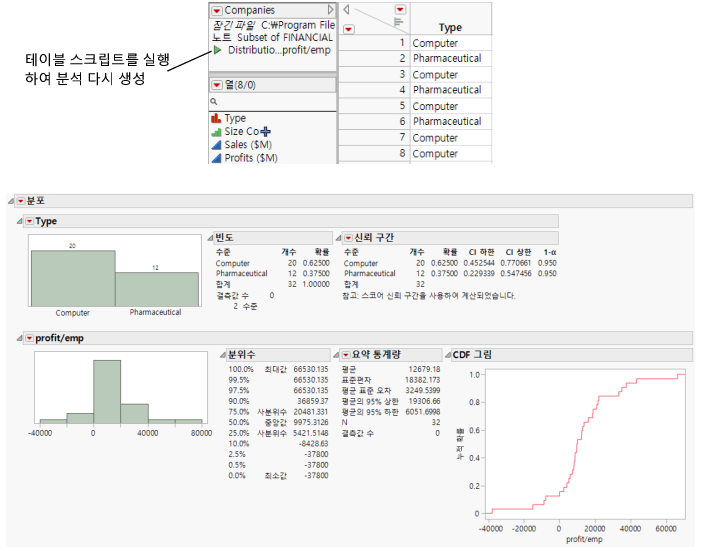The height and width of the screenshot is (551, 706).
Task: Collapse the 신뢰 구간 confidence interval section
Action: click(338, 238)
